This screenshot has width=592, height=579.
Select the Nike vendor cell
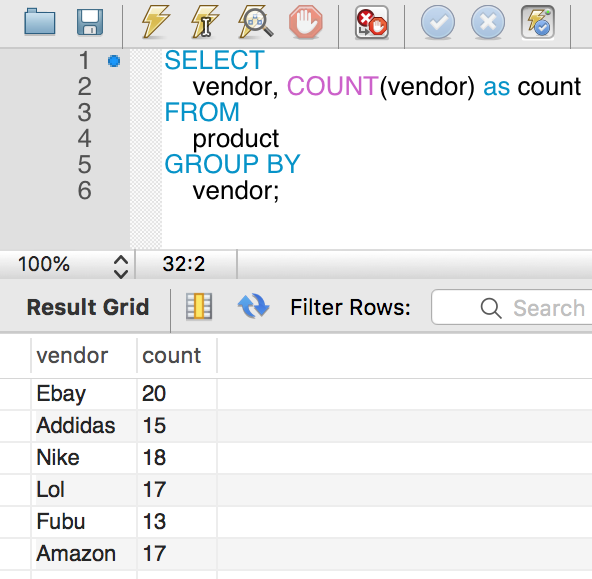pos(83,458)
